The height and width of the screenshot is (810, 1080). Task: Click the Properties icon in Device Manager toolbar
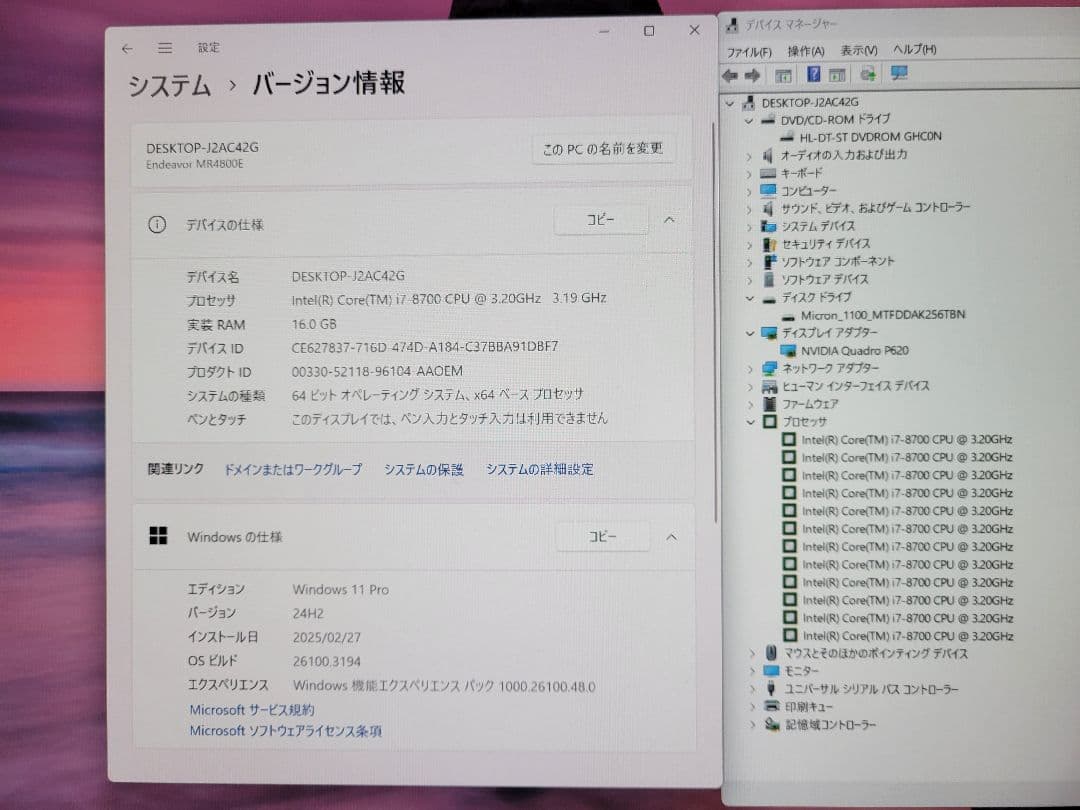tap(836, 76)
